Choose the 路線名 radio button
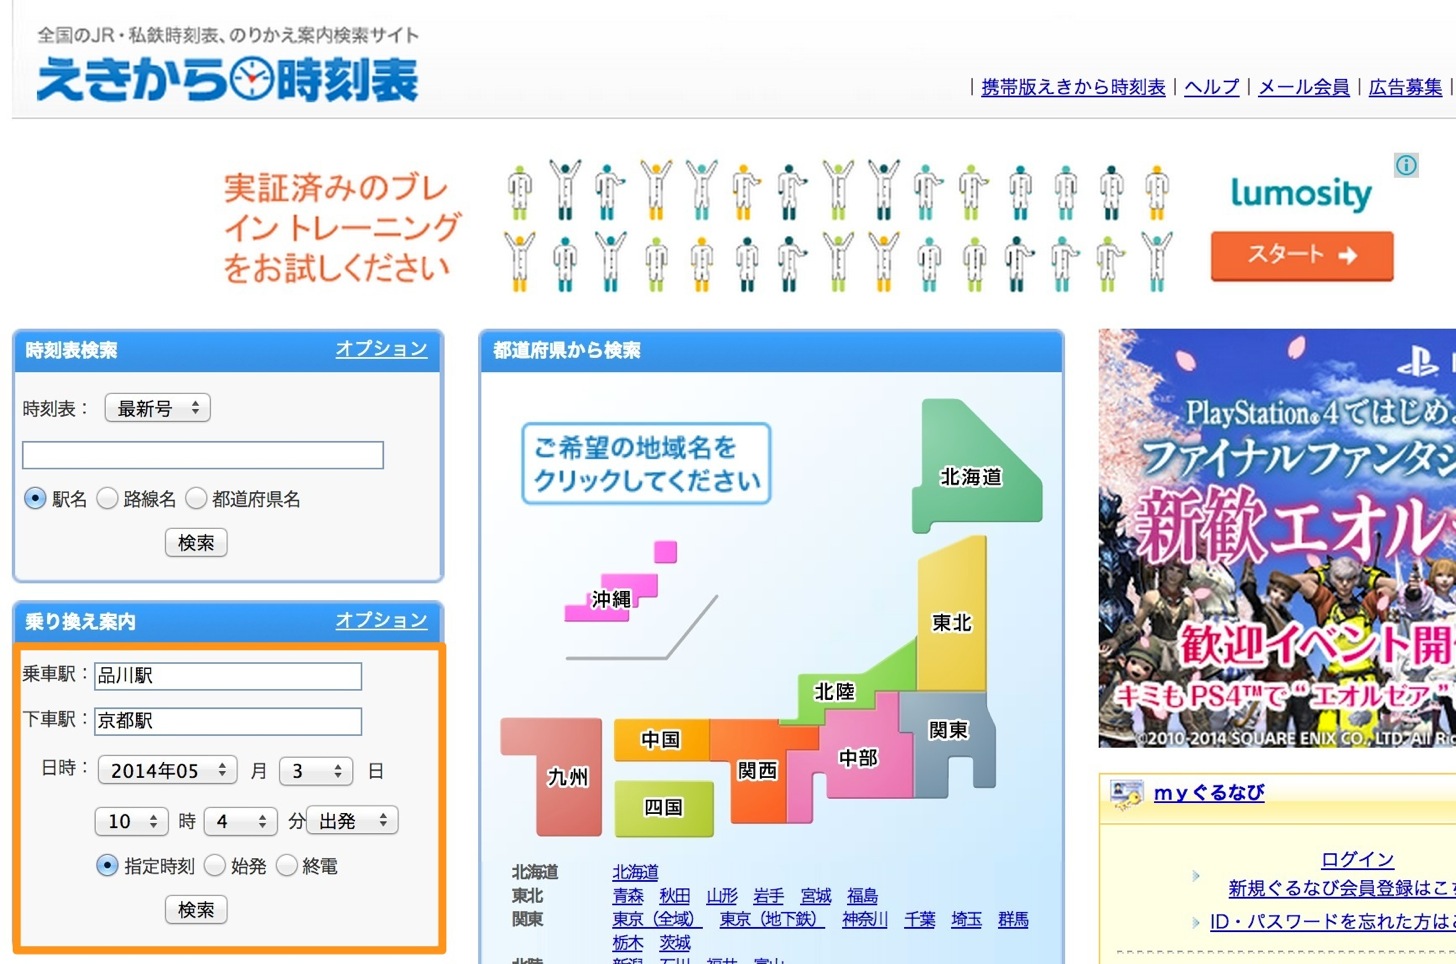 coord(107,498)
